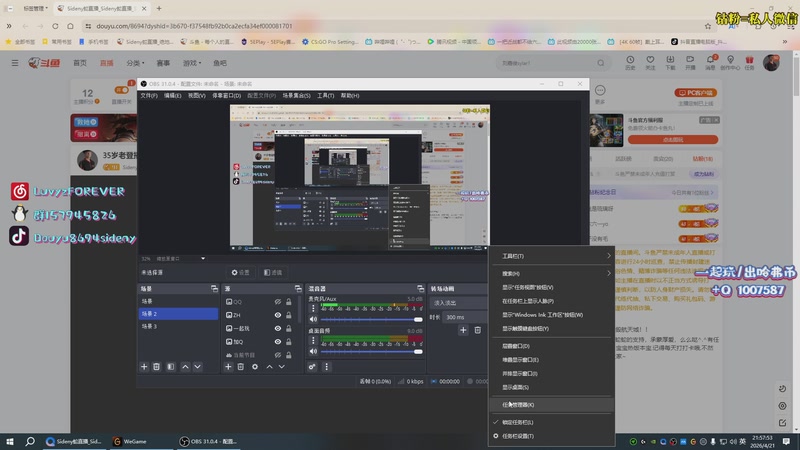Open browser tab group manager dropdown
Viewport: 800px width, 450px height.
[x=35, y=9]
